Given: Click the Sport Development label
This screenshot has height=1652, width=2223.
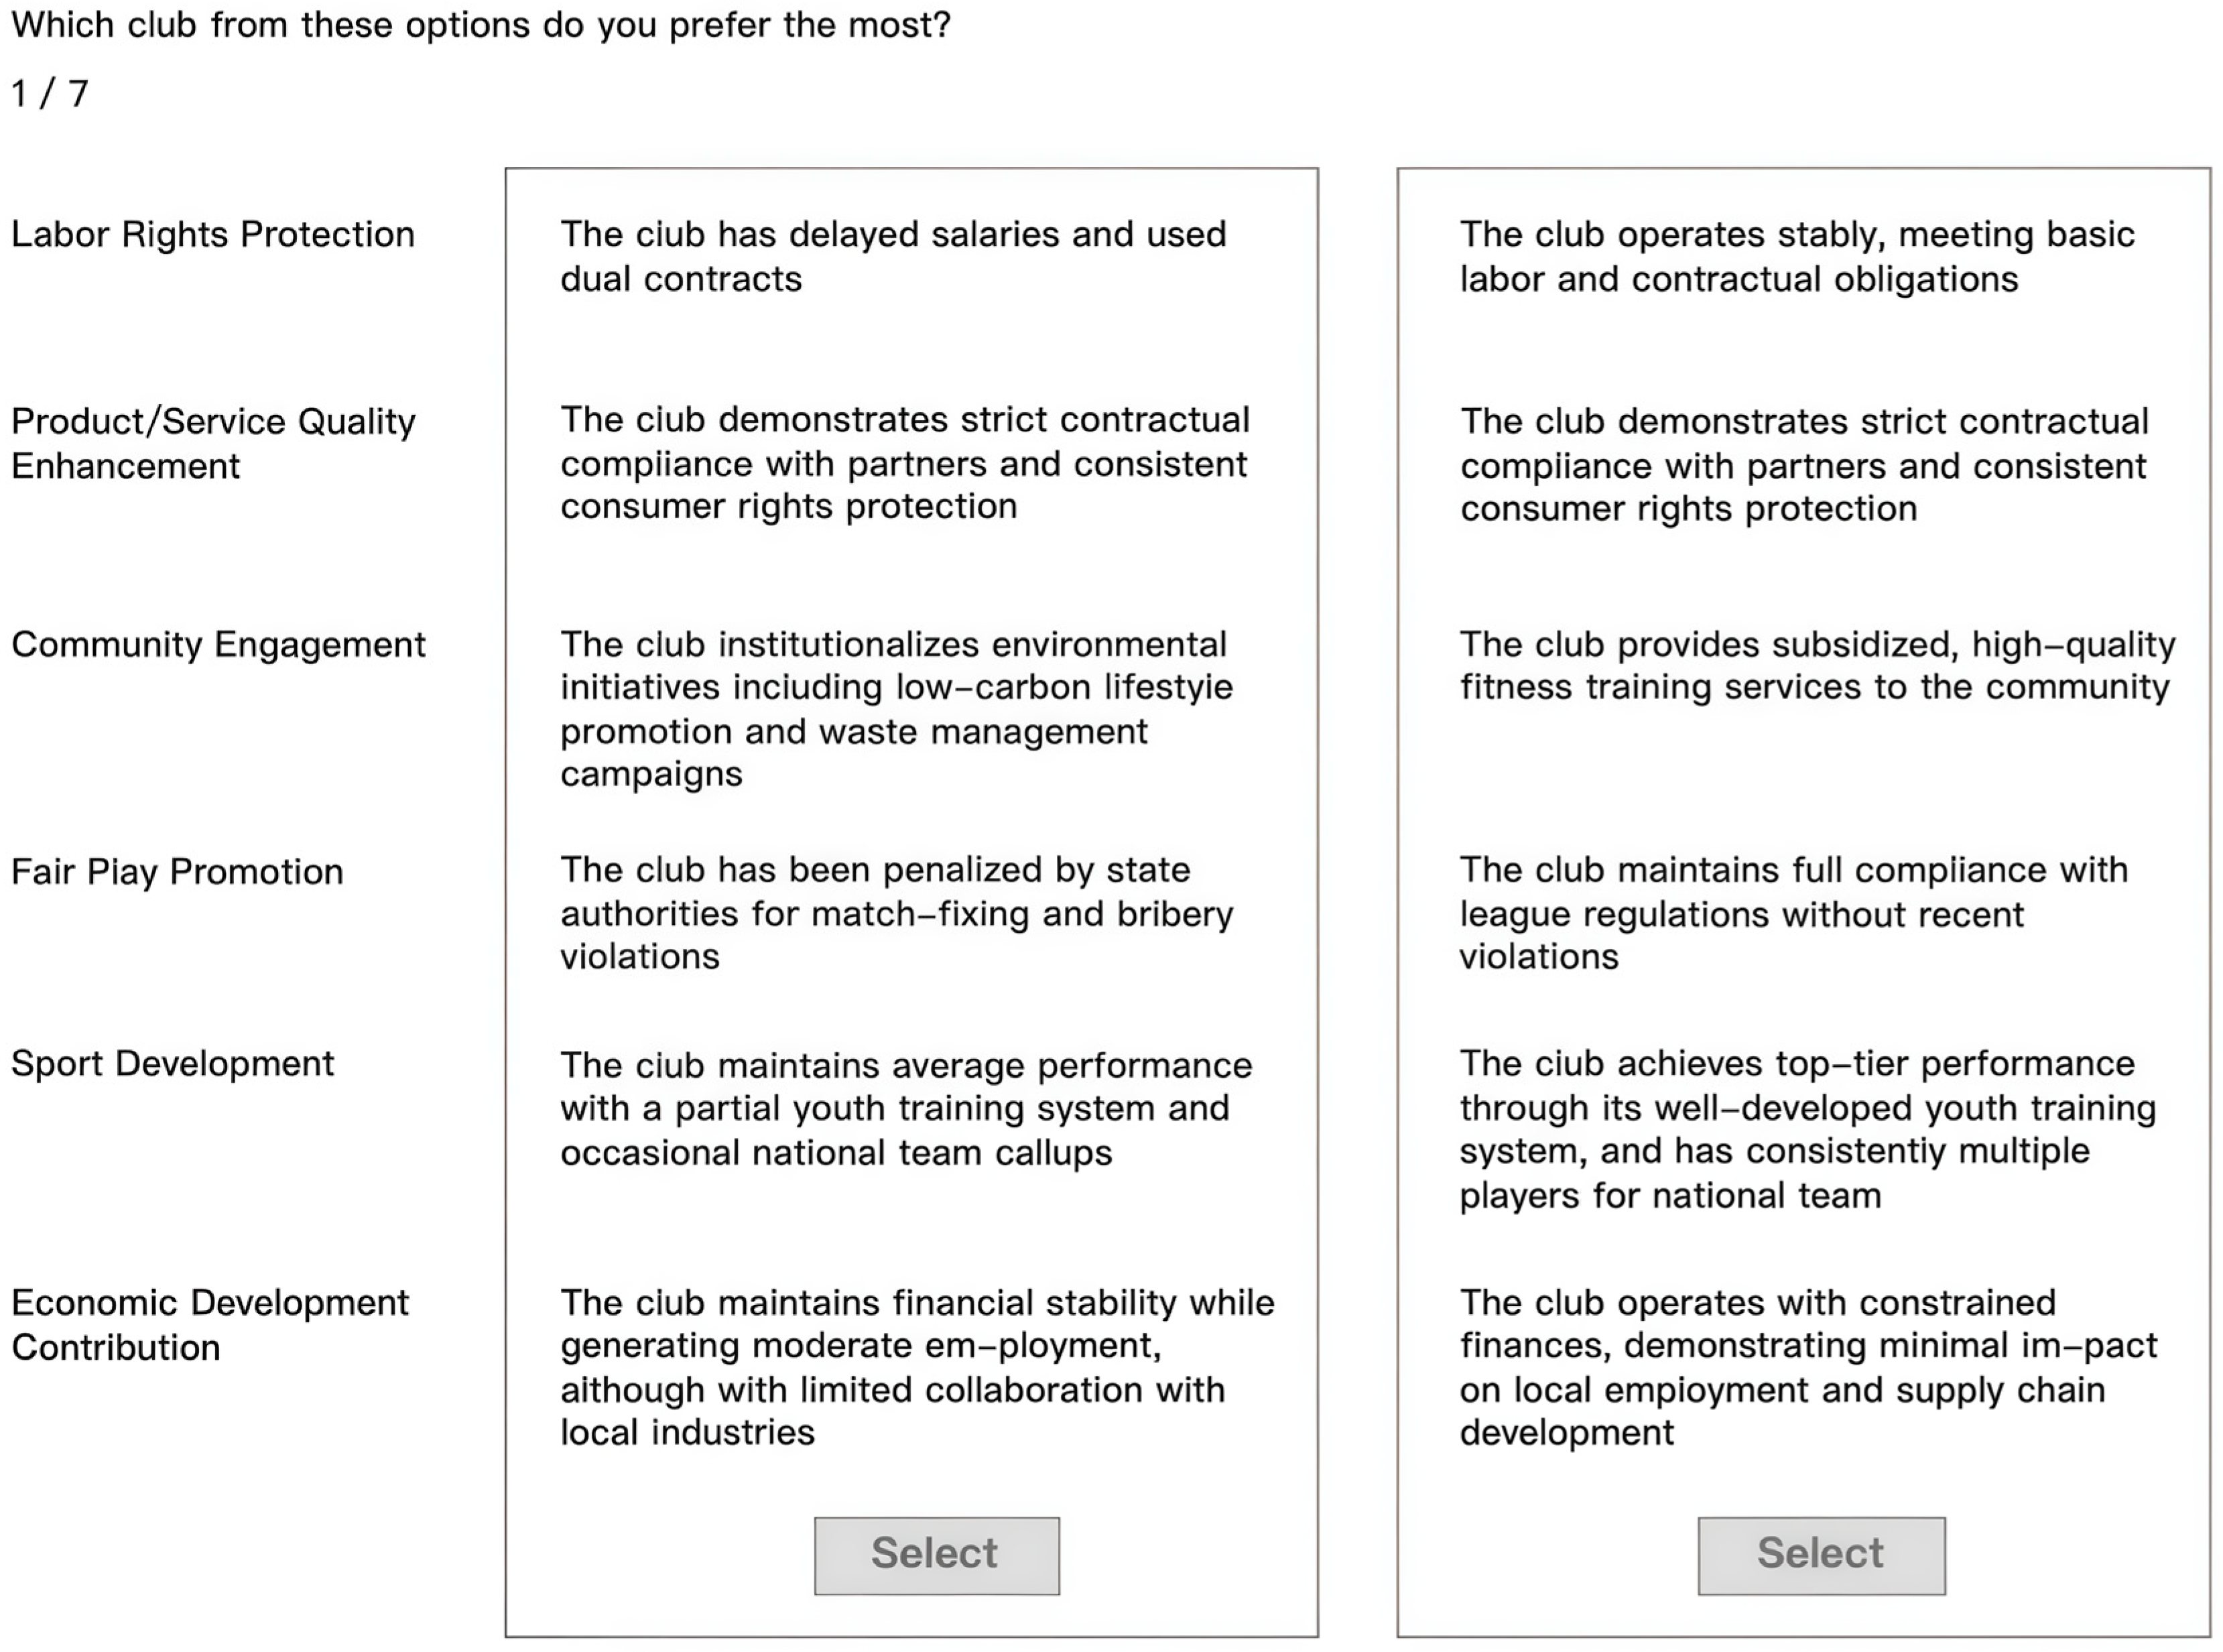Looking at the screenshot, I should 172,1063.
